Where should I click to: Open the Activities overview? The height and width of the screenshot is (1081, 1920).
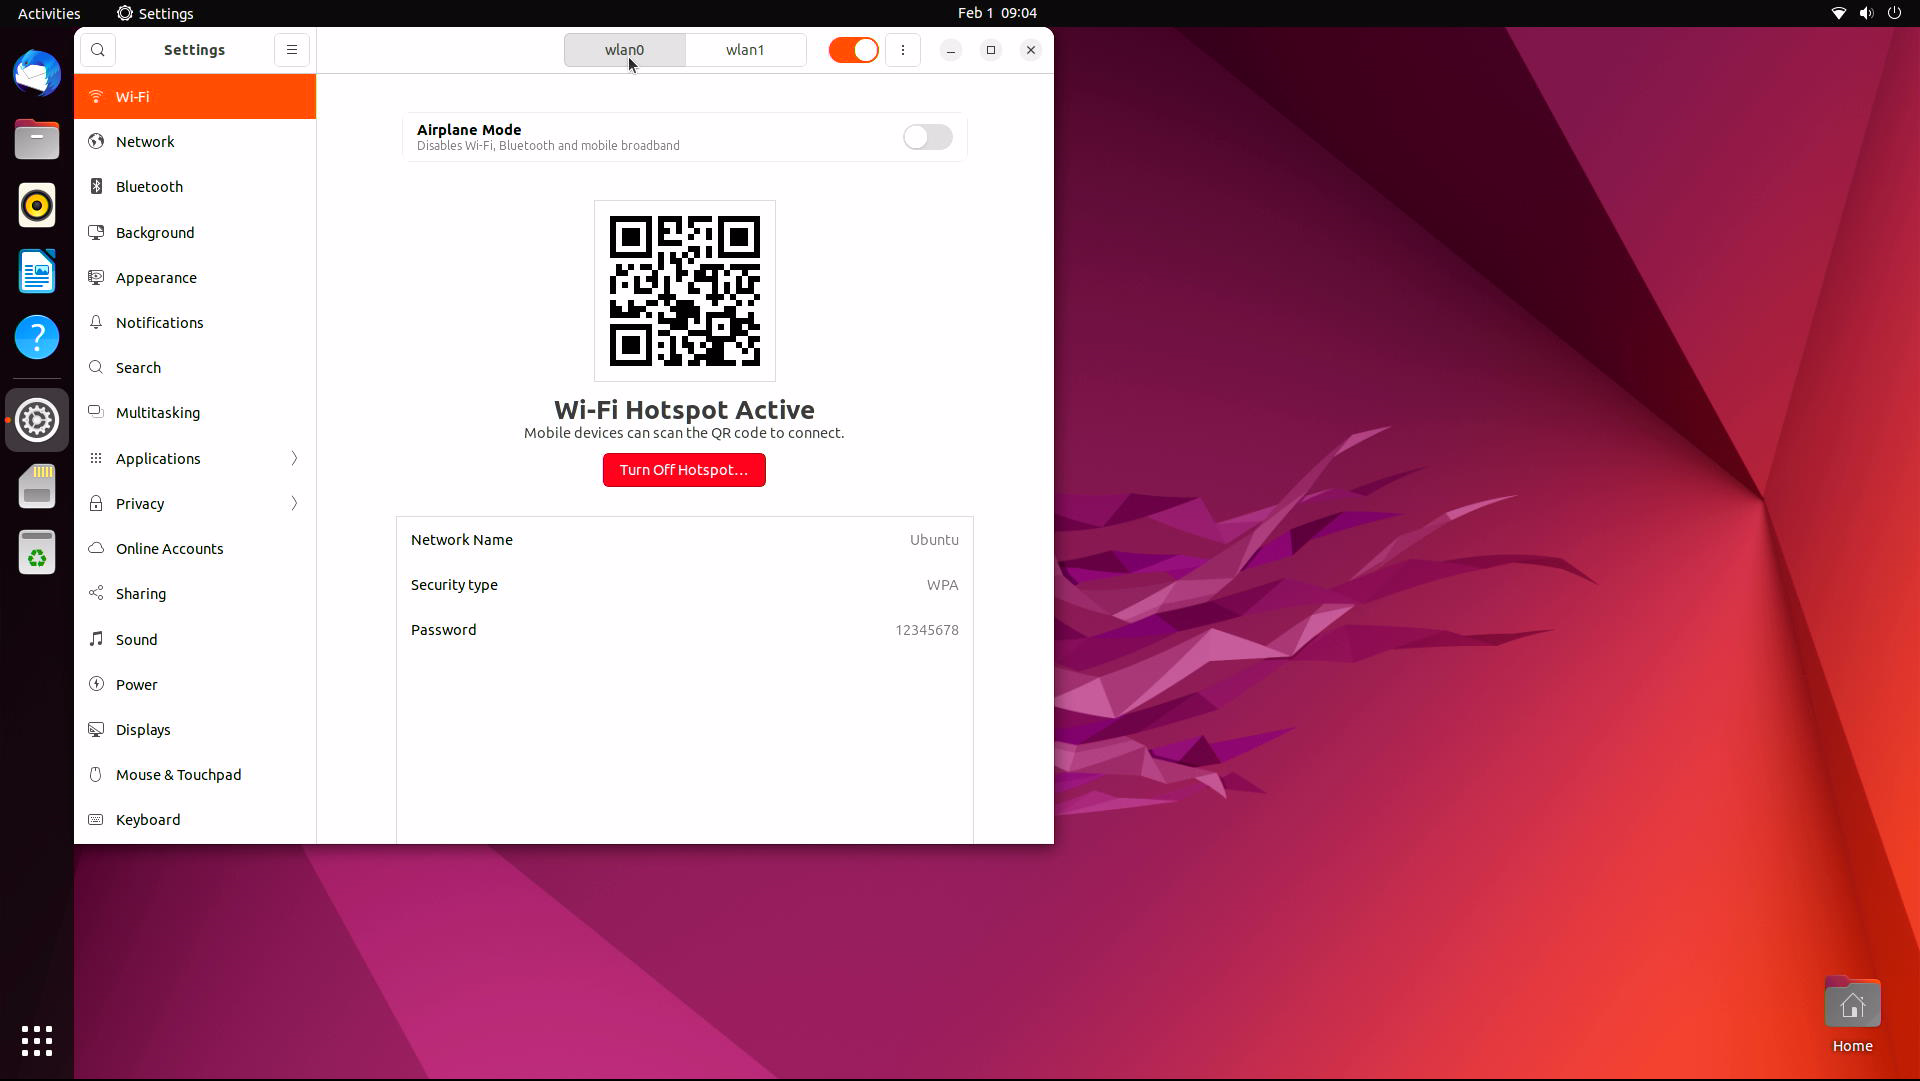(49, 13)
